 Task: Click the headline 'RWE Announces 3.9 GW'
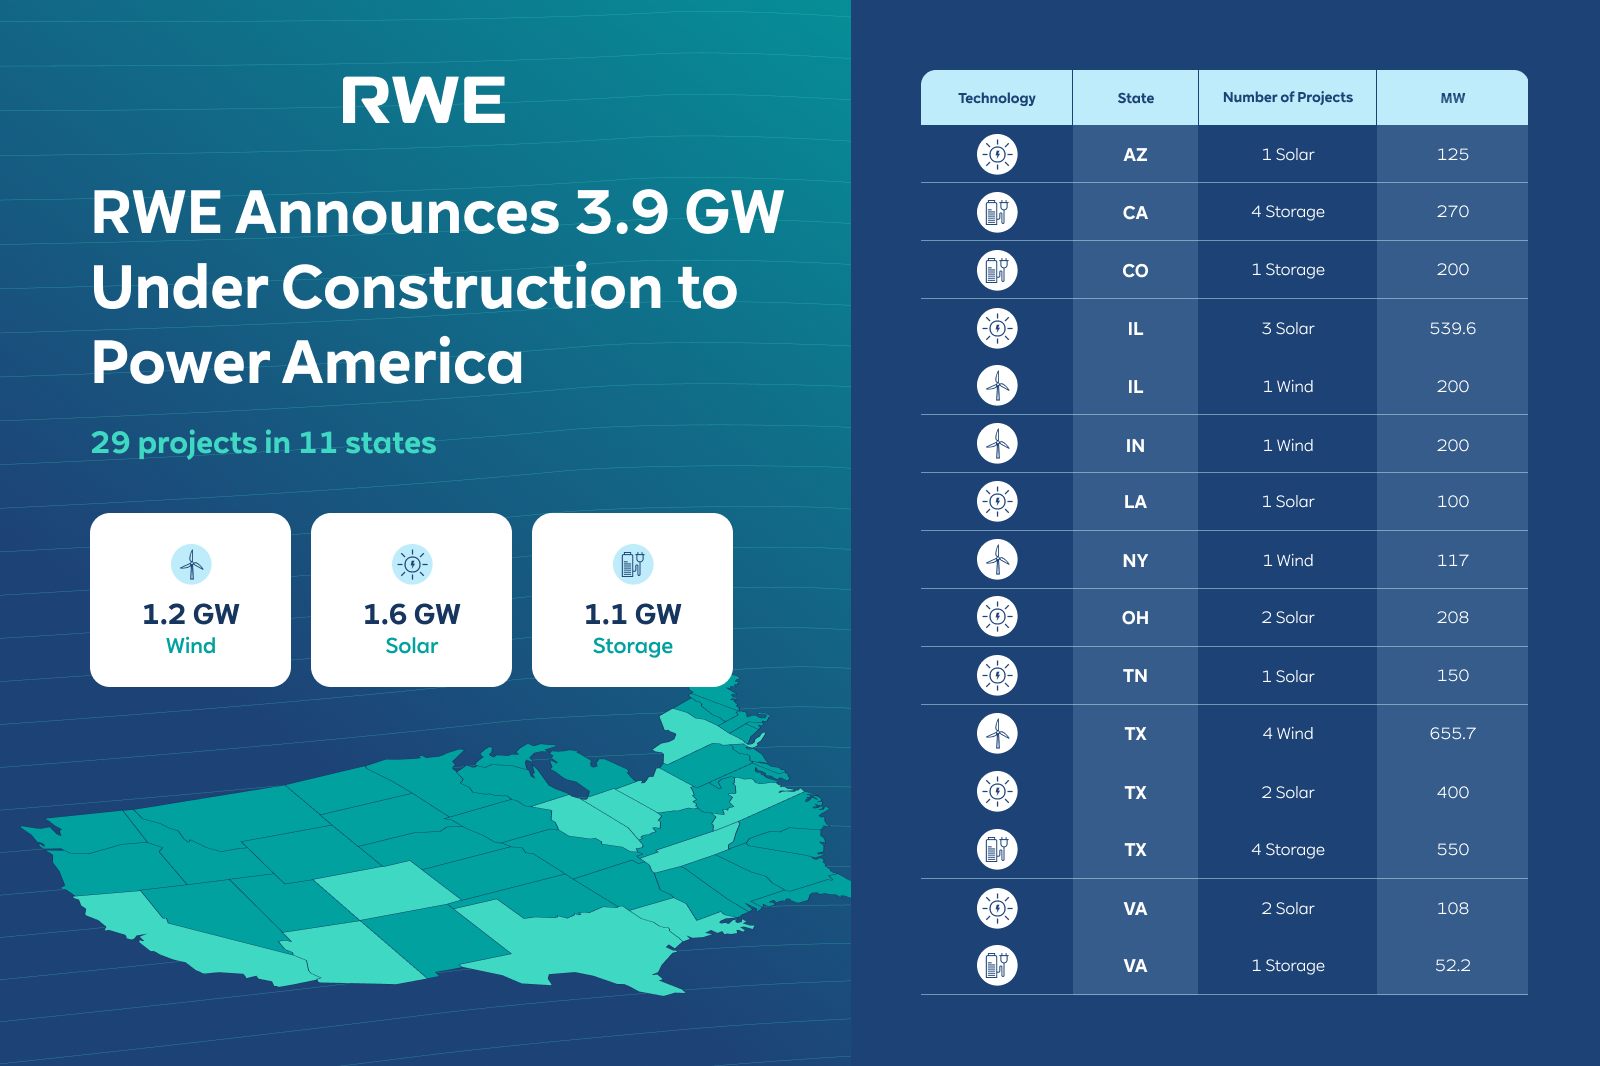pyautogui.click(x=437, y=213)
